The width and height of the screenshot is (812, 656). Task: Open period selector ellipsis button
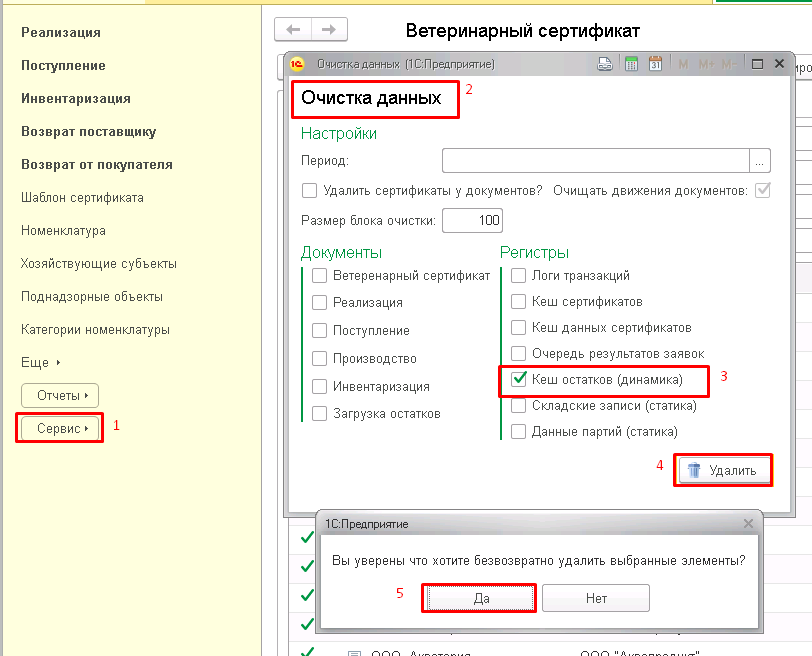click(x=760, y=161)
